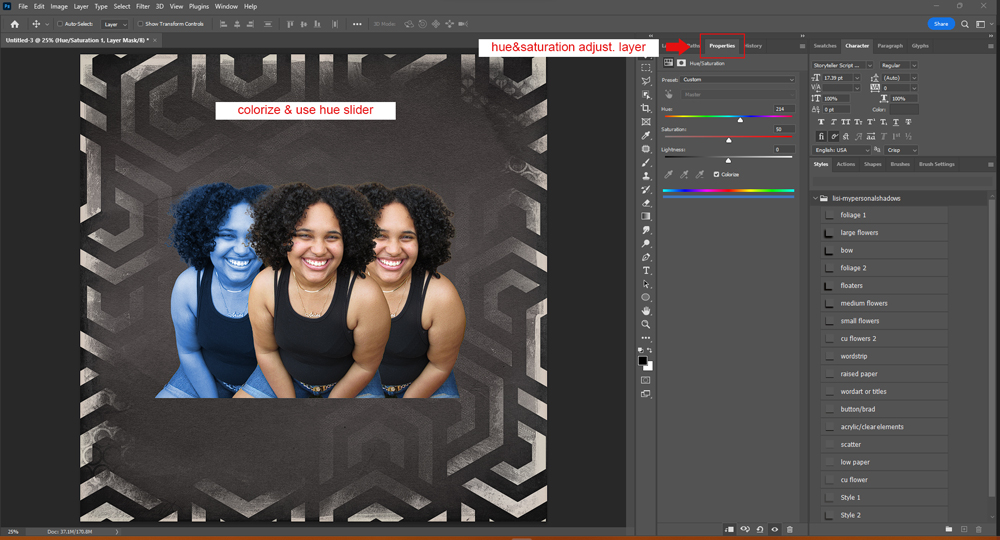Toggle Faux Bold in Character panel

pos(821,122)
